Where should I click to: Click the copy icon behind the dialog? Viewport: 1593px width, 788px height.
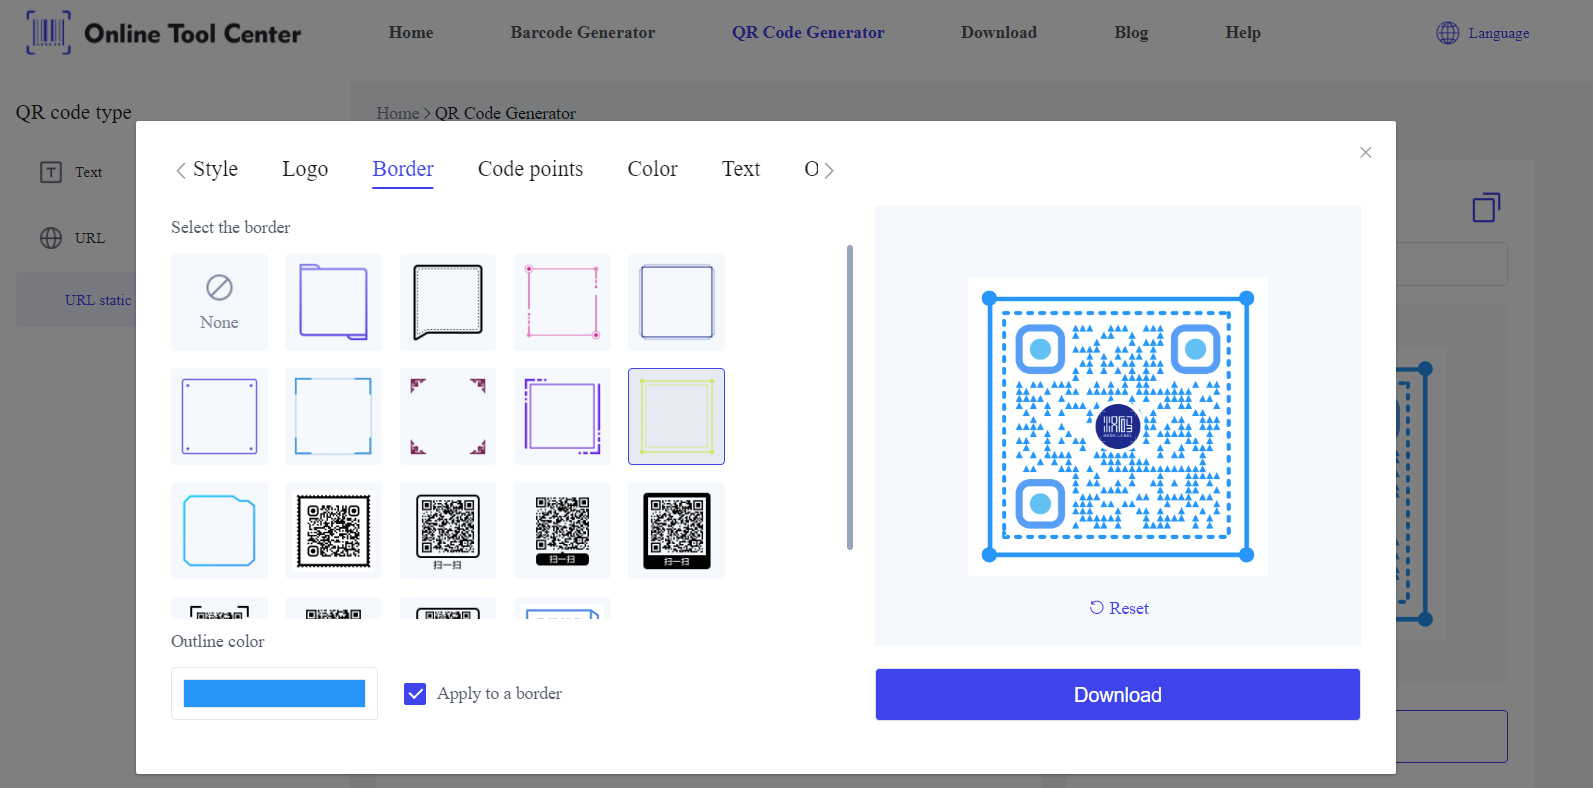[1486, 207]
